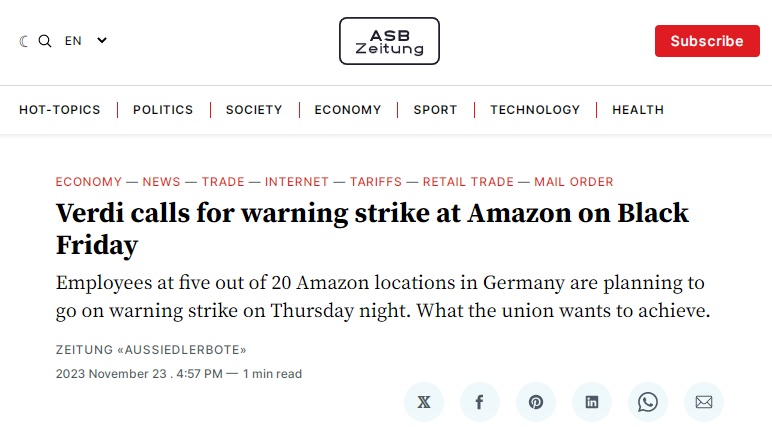Share the article on Facebook
772x448 pixels.
(x=480, y=402)
